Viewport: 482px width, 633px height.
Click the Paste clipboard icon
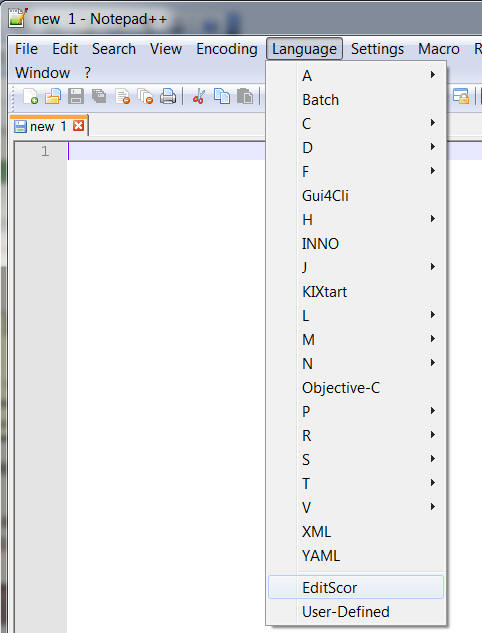point(245,96)
